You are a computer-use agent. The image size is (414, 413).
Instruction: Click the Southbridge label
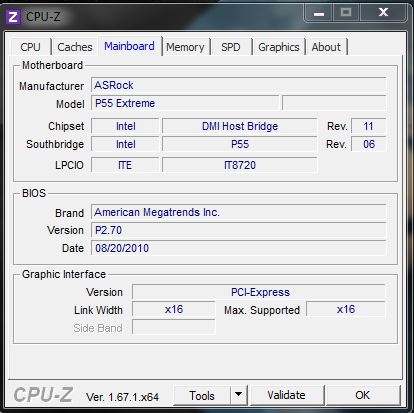55,144
